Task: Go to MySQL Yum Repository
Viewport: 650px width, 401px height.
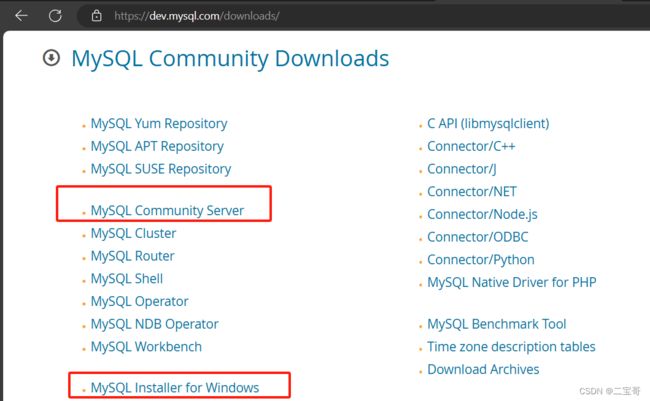Action: [x=159, y=124]
